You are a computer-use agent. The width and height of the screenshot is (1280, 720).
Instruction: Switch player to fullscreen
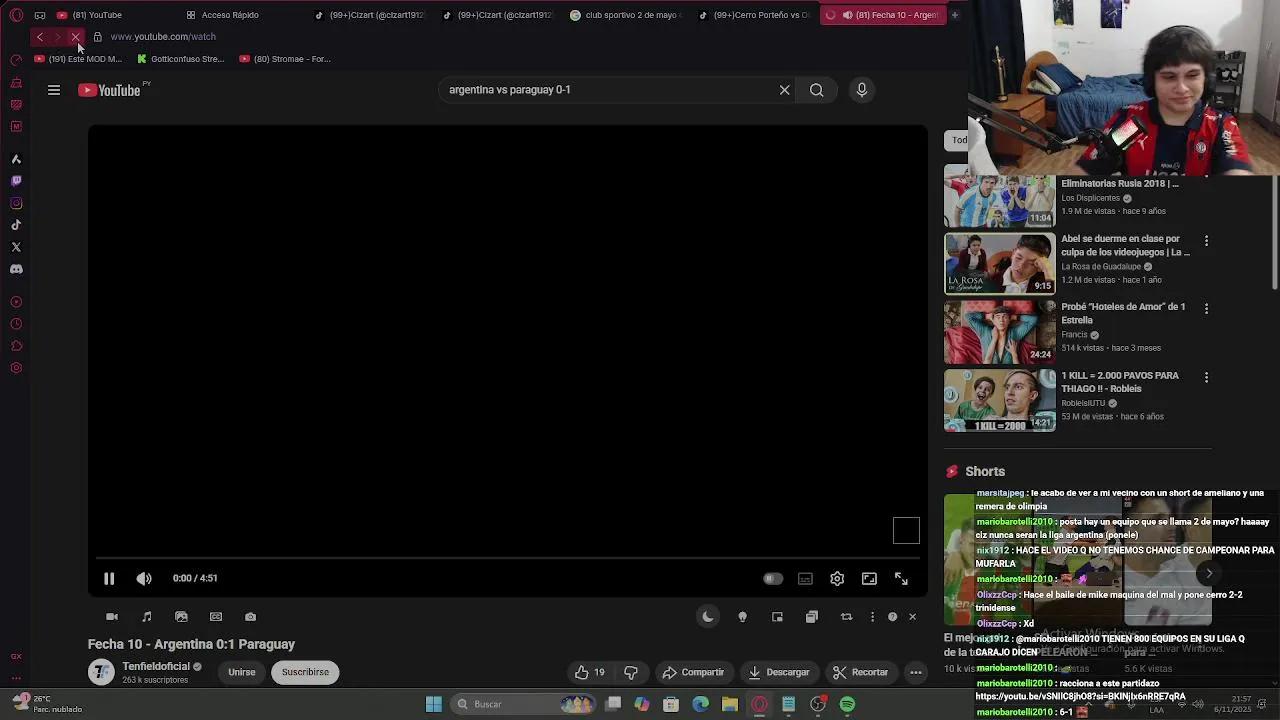[x=901, y=579]
